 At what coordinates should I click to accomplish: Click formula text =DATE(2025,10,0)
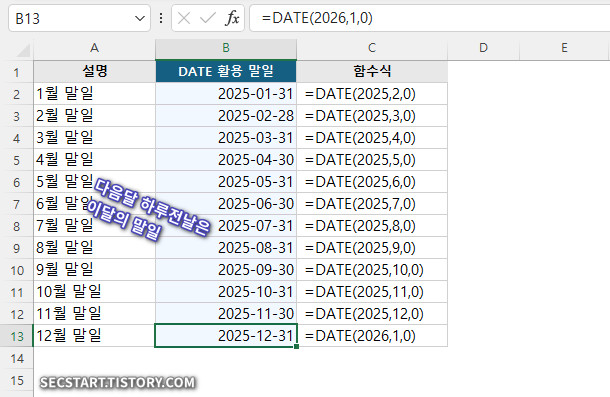(364, 270)
